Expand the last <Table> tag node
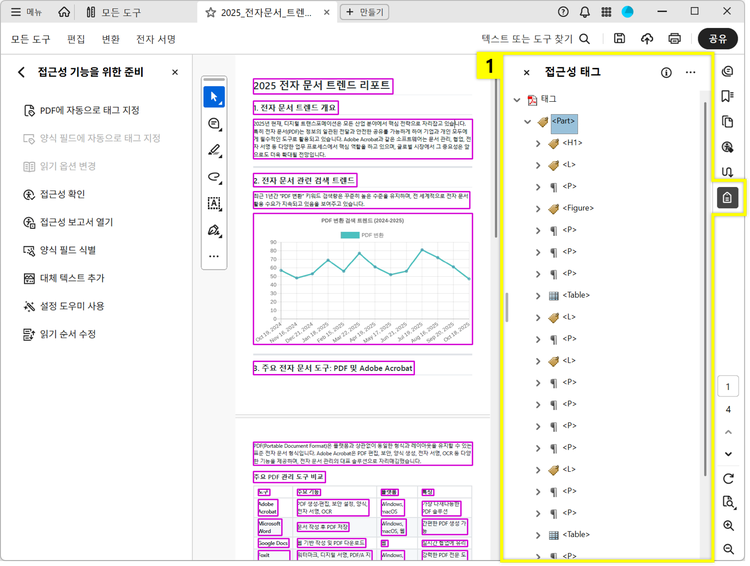Screen dimensions: 750x566 [x=538, y=535]
